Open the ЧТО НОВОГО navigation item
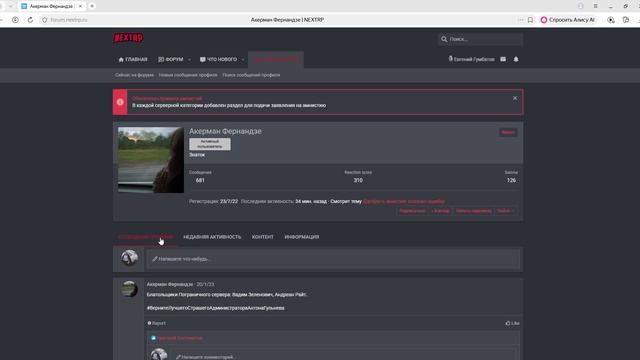 (x=218, y=60)
